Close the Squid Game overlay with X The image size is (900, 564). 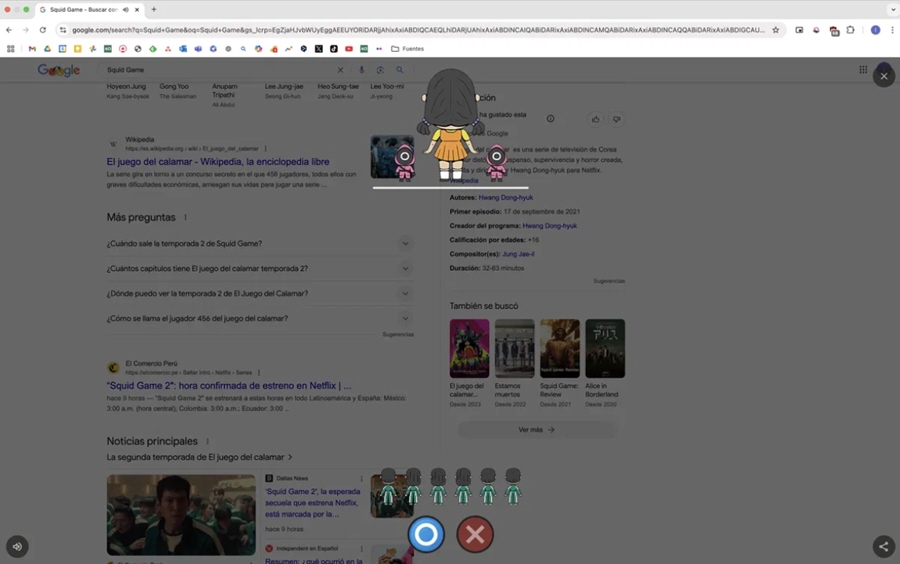(x=884, y=76)
